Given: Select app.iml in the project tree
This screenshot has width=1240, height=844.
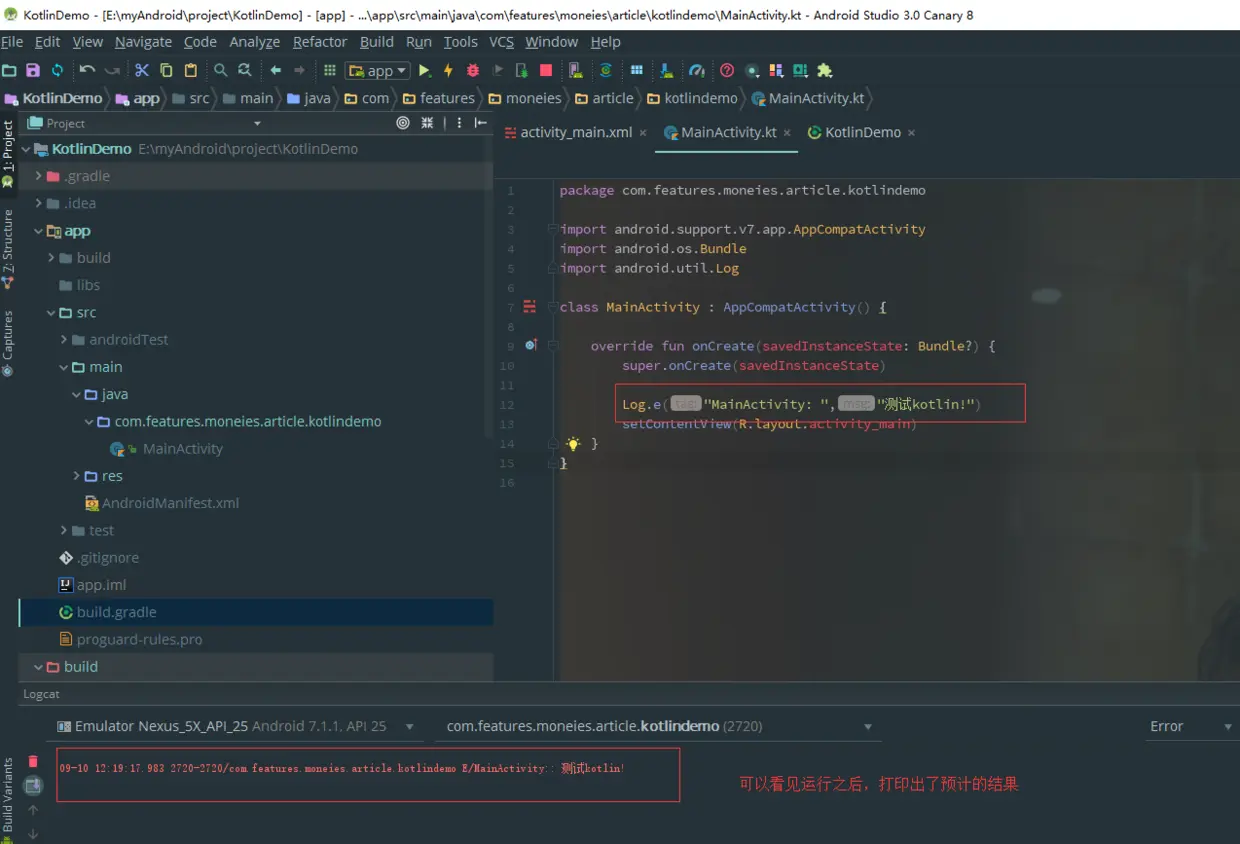Looking at the screenshot, I should [x=101, y=585].
